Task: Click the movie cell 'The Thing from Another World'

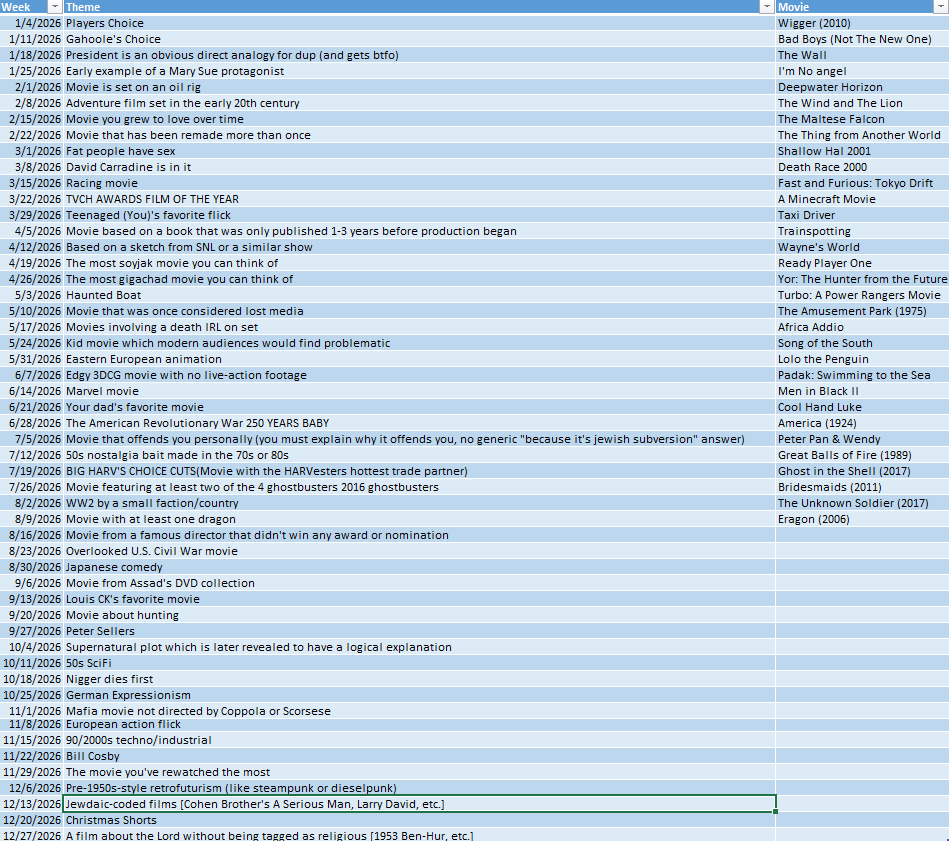Action: tap(862, 135)
